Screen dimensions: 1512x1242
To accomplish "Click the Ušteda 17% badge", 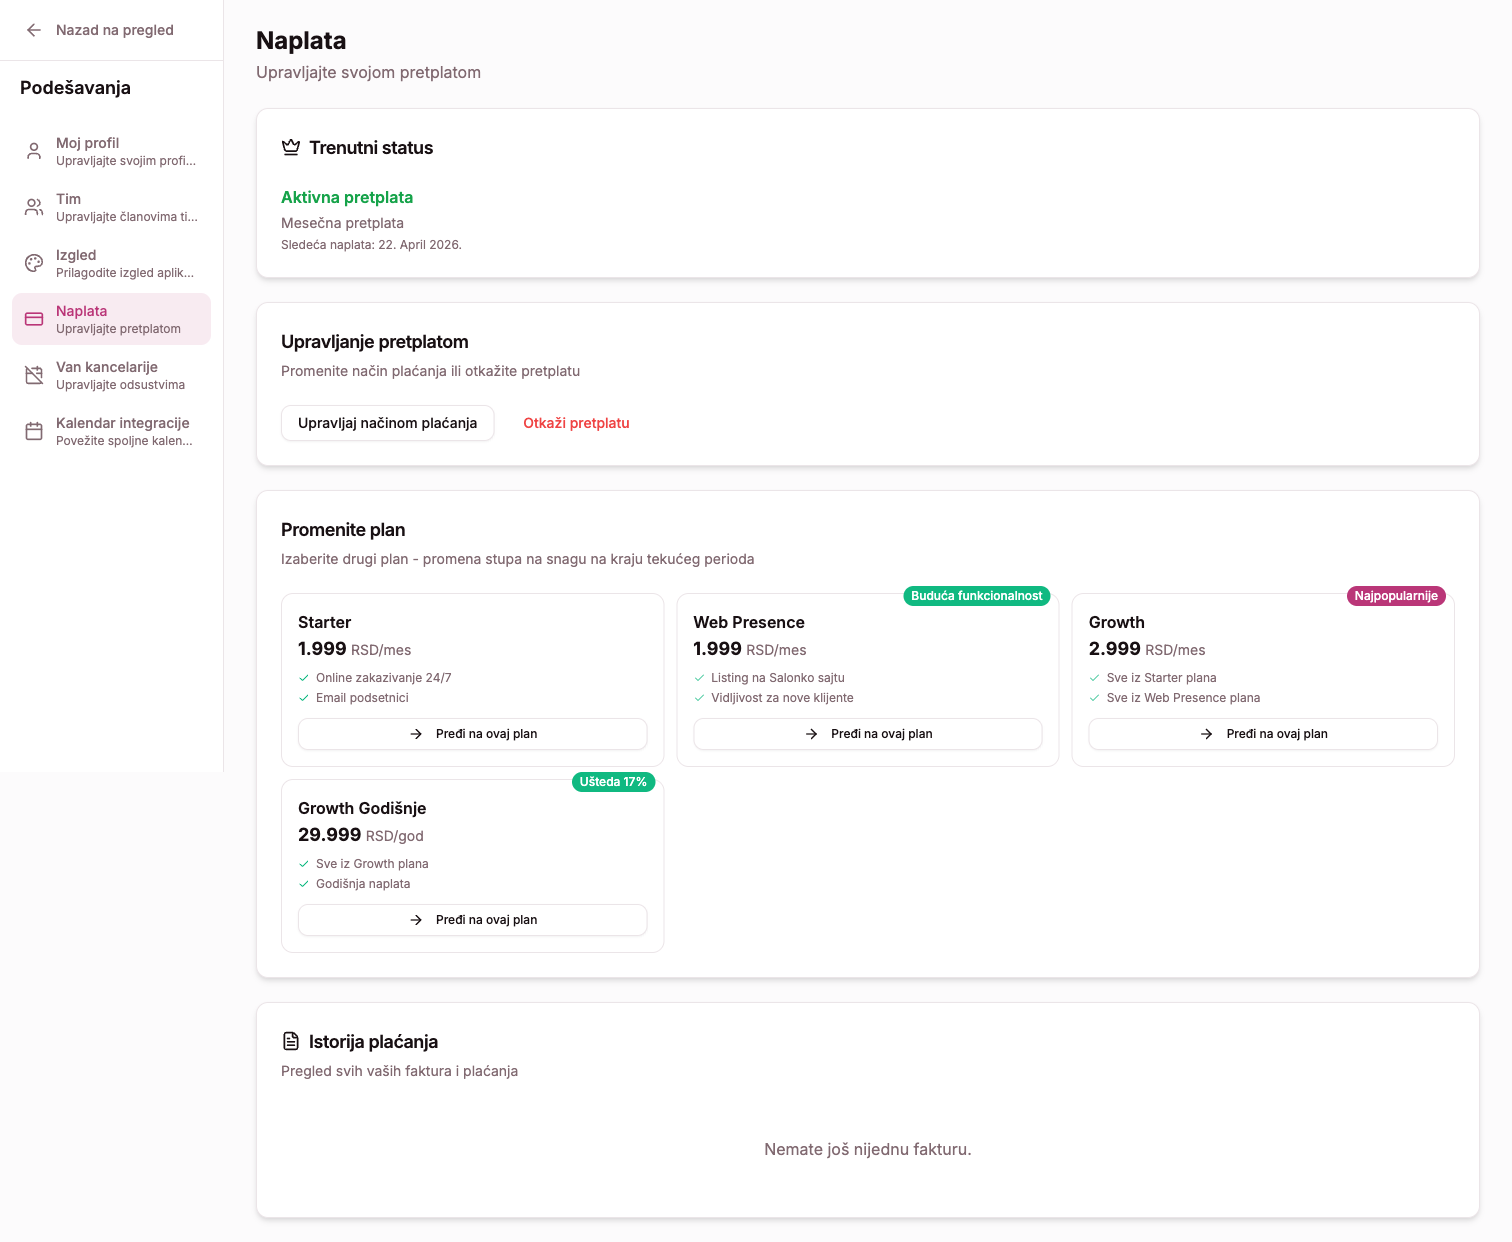I will click(x=613, y=782).
